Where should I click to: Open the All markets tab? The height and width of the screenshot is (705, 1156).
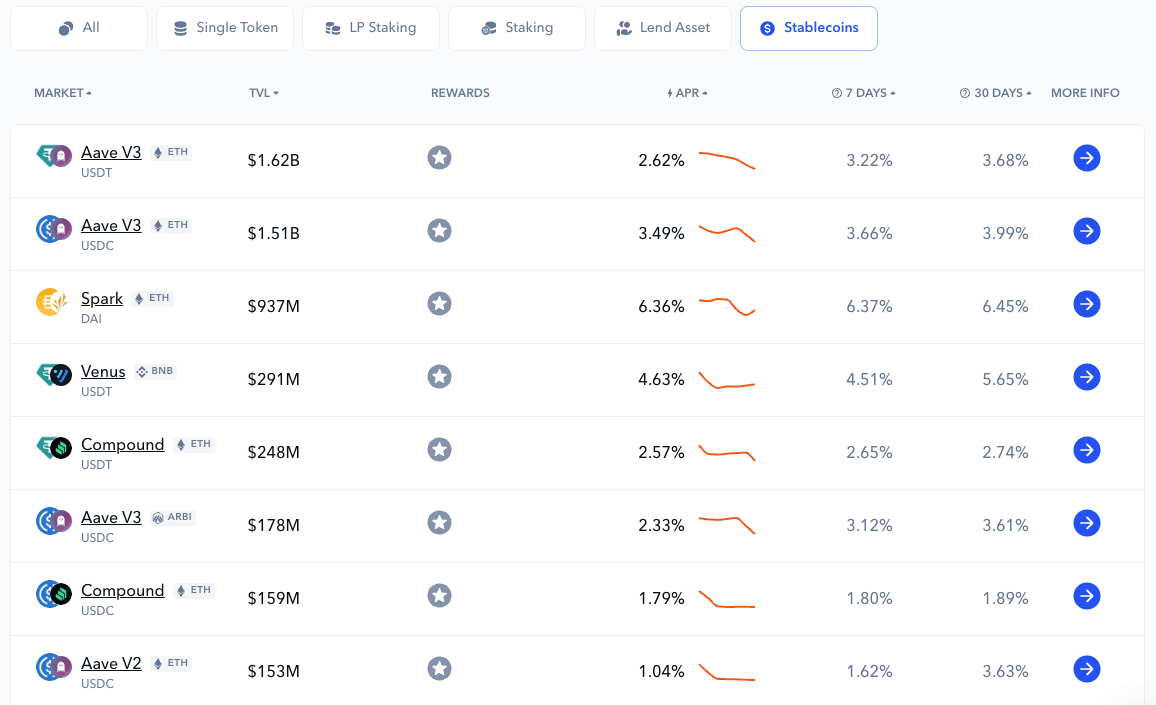[x=79, y=28]
